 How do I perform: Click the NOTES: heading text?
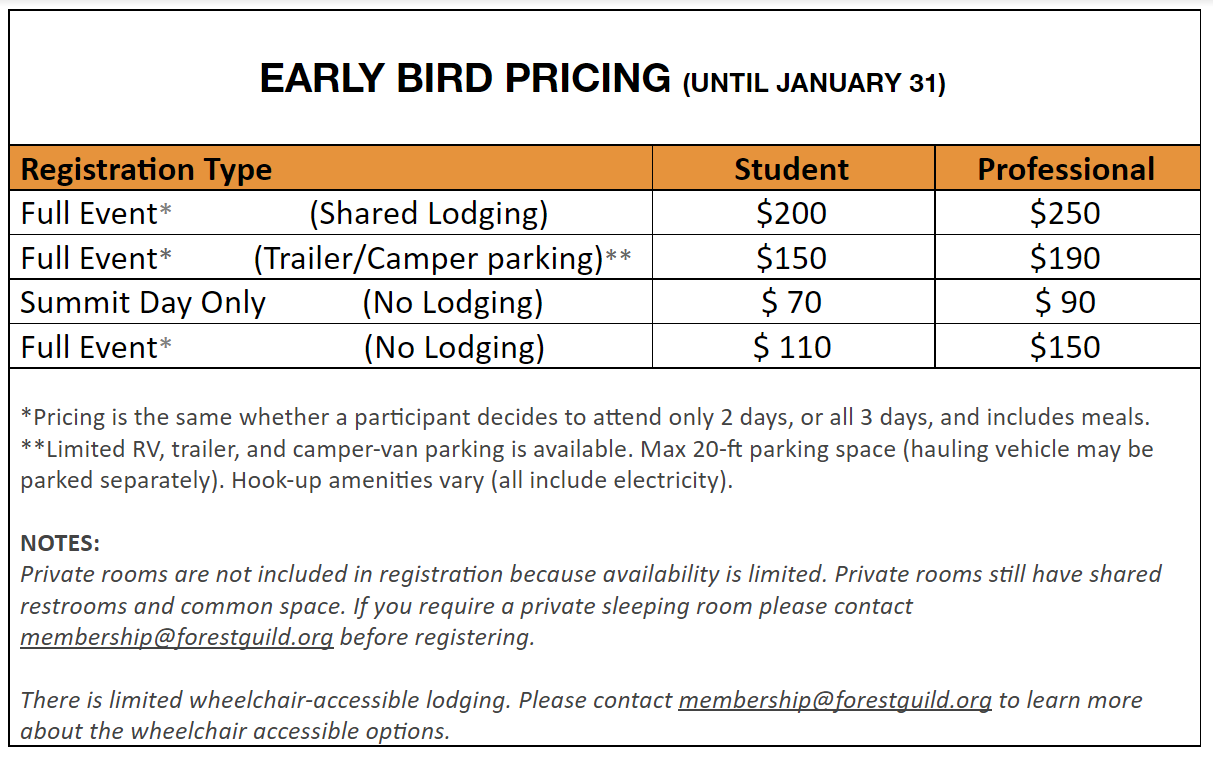tap(60, 544)
